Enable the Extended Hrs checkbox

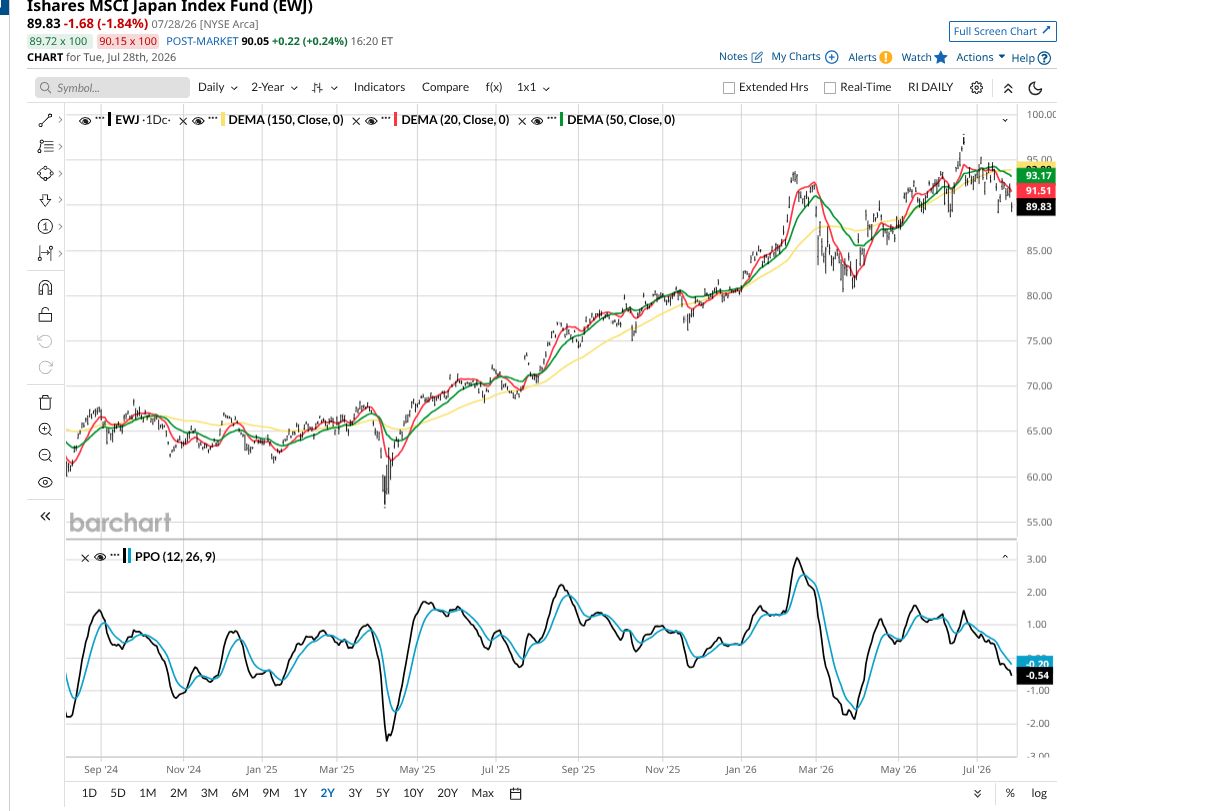(x=729, y=87)
